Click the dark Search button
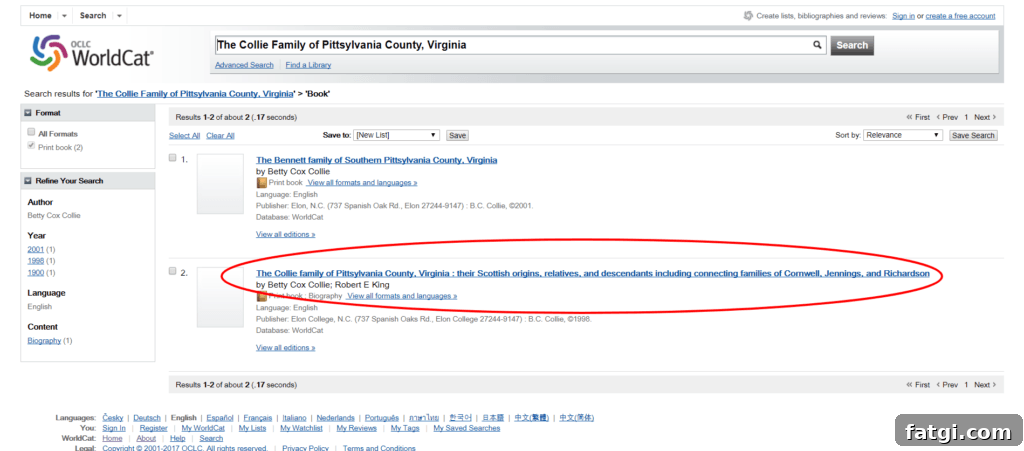This screenshot has height=451, width=1024. (x=852, y=45)
